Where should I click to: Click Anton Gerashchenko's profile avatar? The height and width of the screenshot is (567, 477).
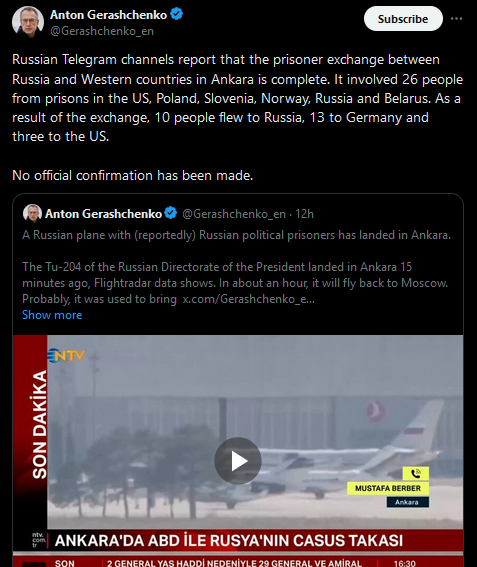click(28, 22)
